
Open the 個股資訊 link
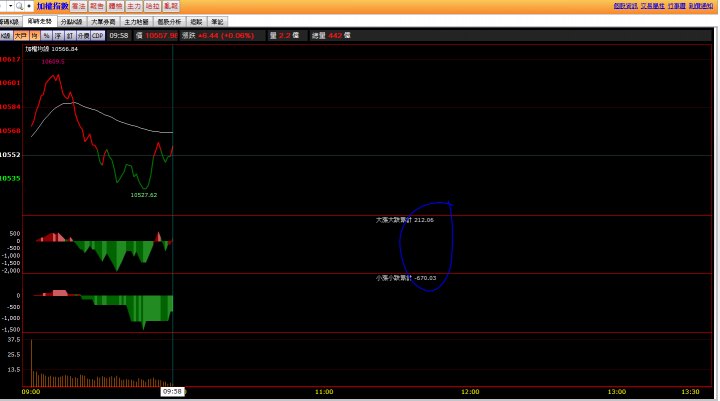point(625,6)
